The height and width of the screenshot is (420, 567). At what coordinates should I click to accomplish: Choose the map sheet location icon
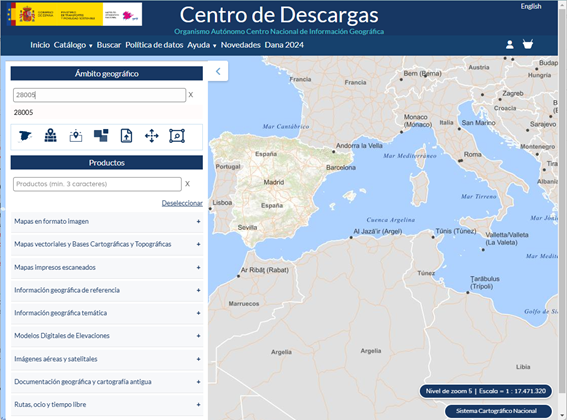click(x=76, y=136)
